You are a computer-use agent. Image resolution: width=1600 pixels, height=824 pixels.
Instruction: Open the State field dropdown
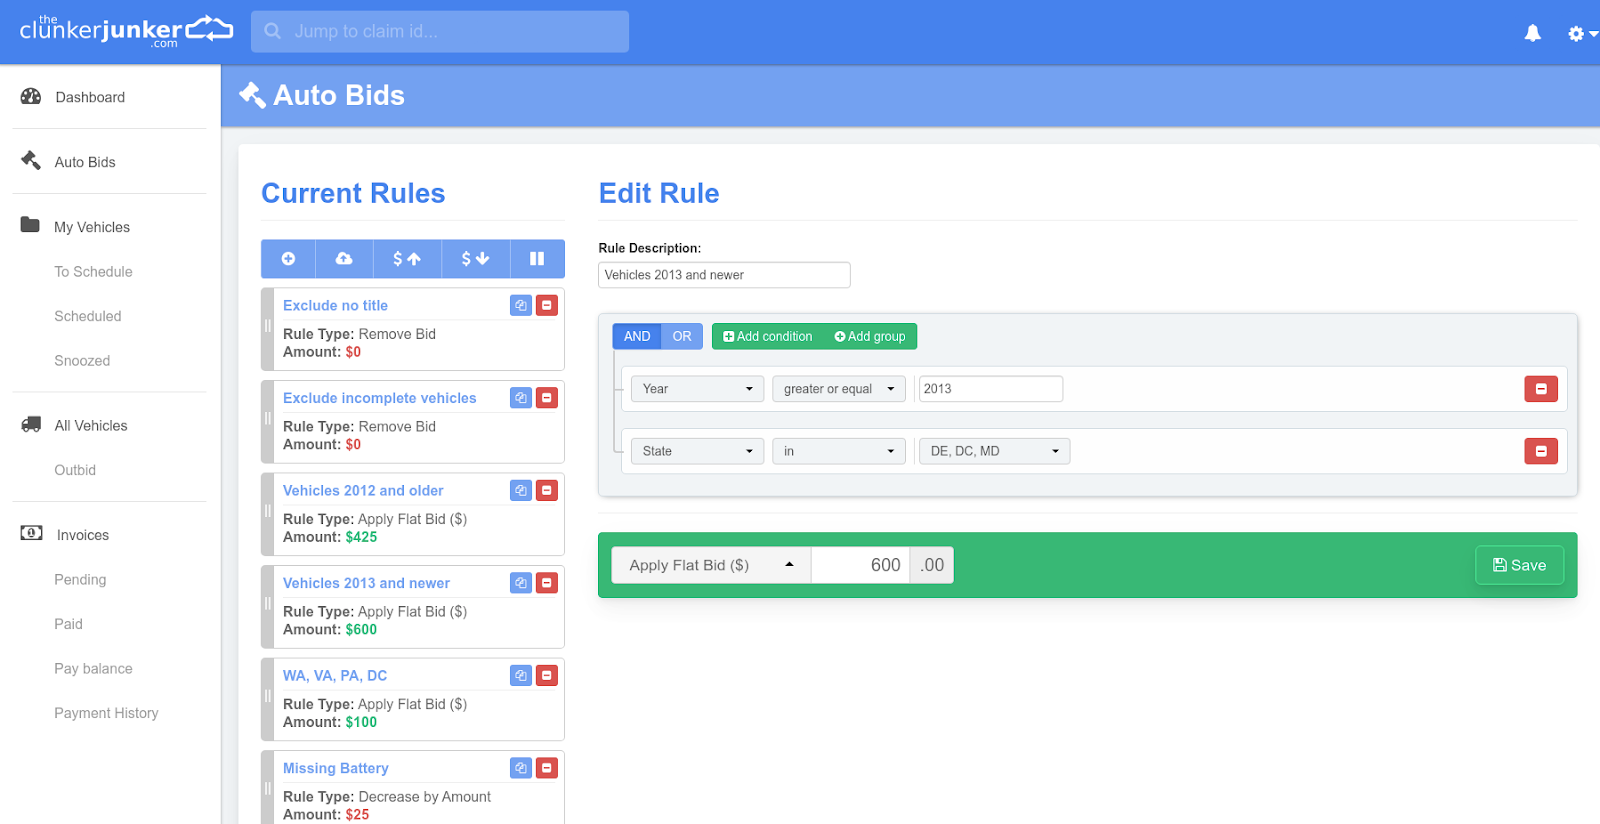pos(697,451)
